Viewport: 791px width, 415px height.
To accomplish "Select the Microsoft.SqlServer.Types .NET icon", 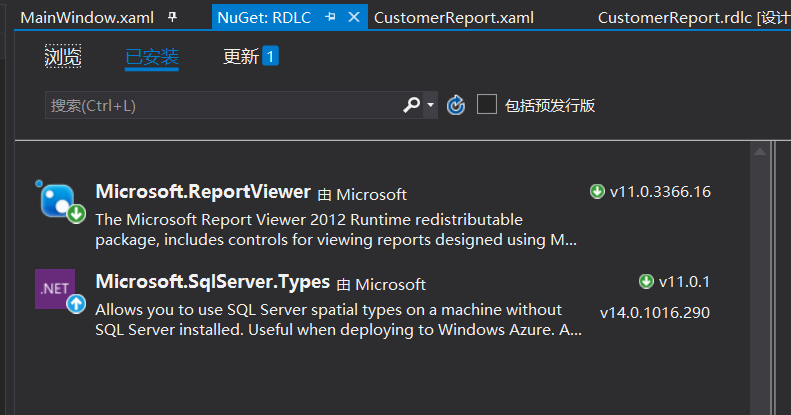I will point(55,288).
